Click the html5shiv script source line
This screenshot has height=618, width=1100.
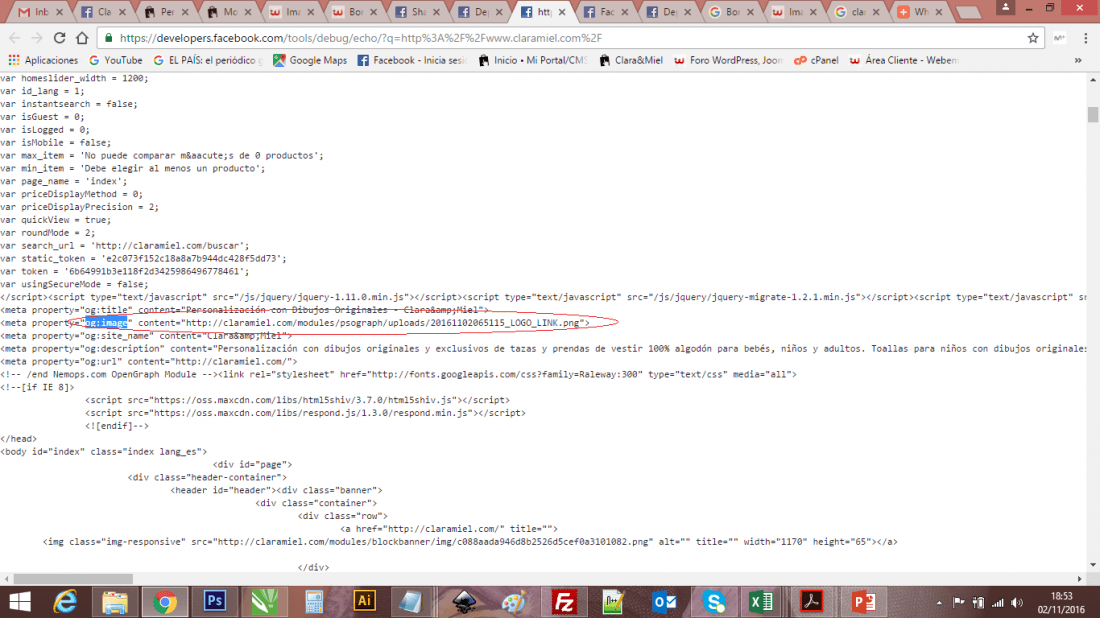click(x=297, y=400)
